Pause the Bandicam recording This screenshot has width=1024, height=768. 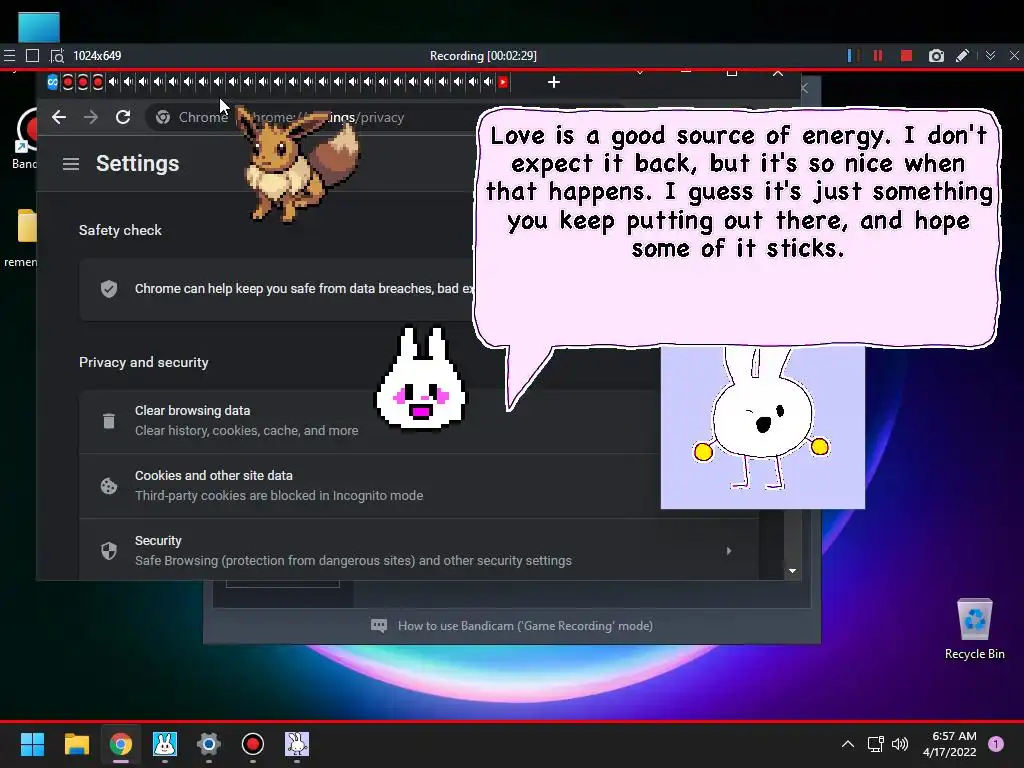point(878,56)
